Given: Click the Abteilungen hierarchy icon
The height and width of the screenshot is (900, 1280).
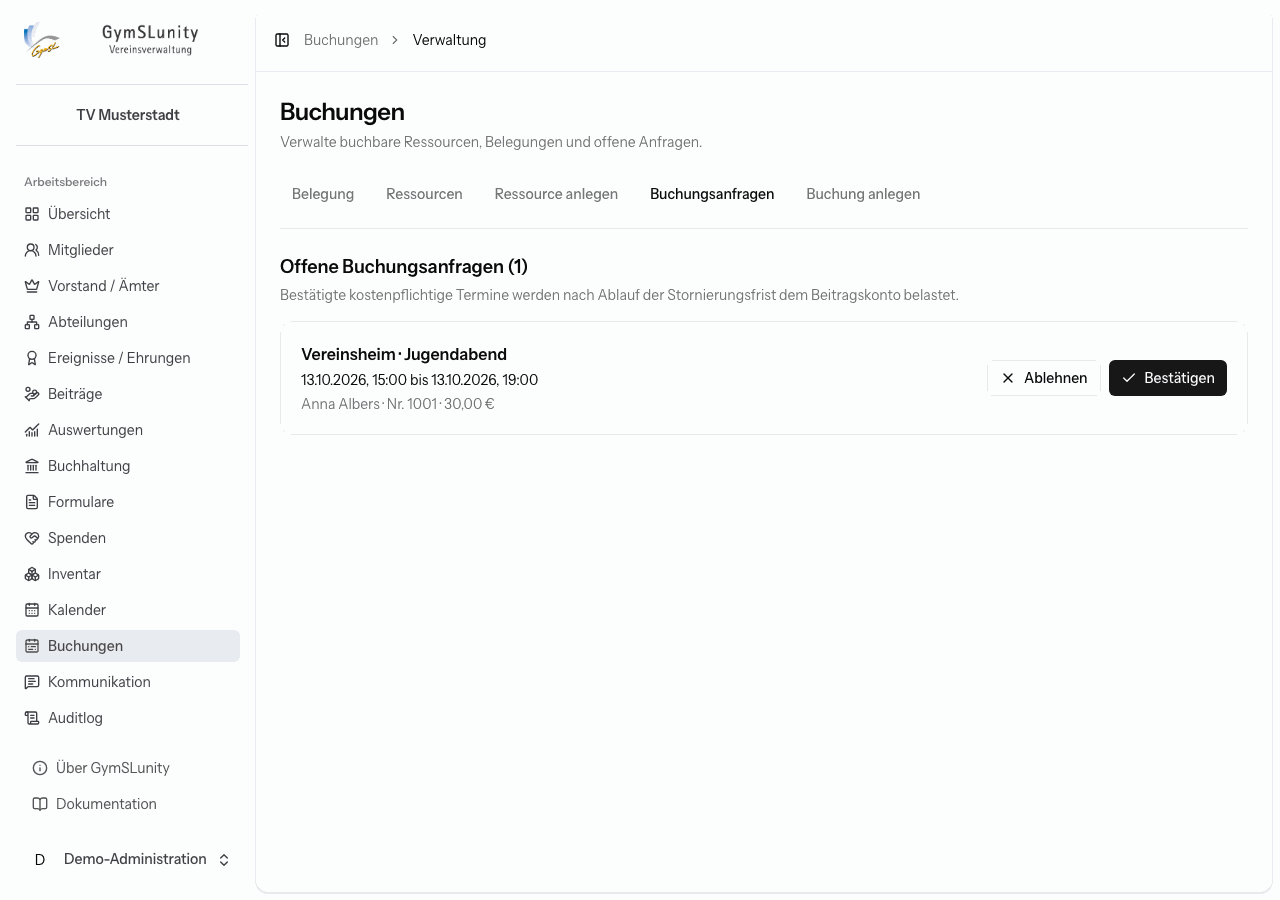Looking at the screenshot, I should click(x=32, y=322).
